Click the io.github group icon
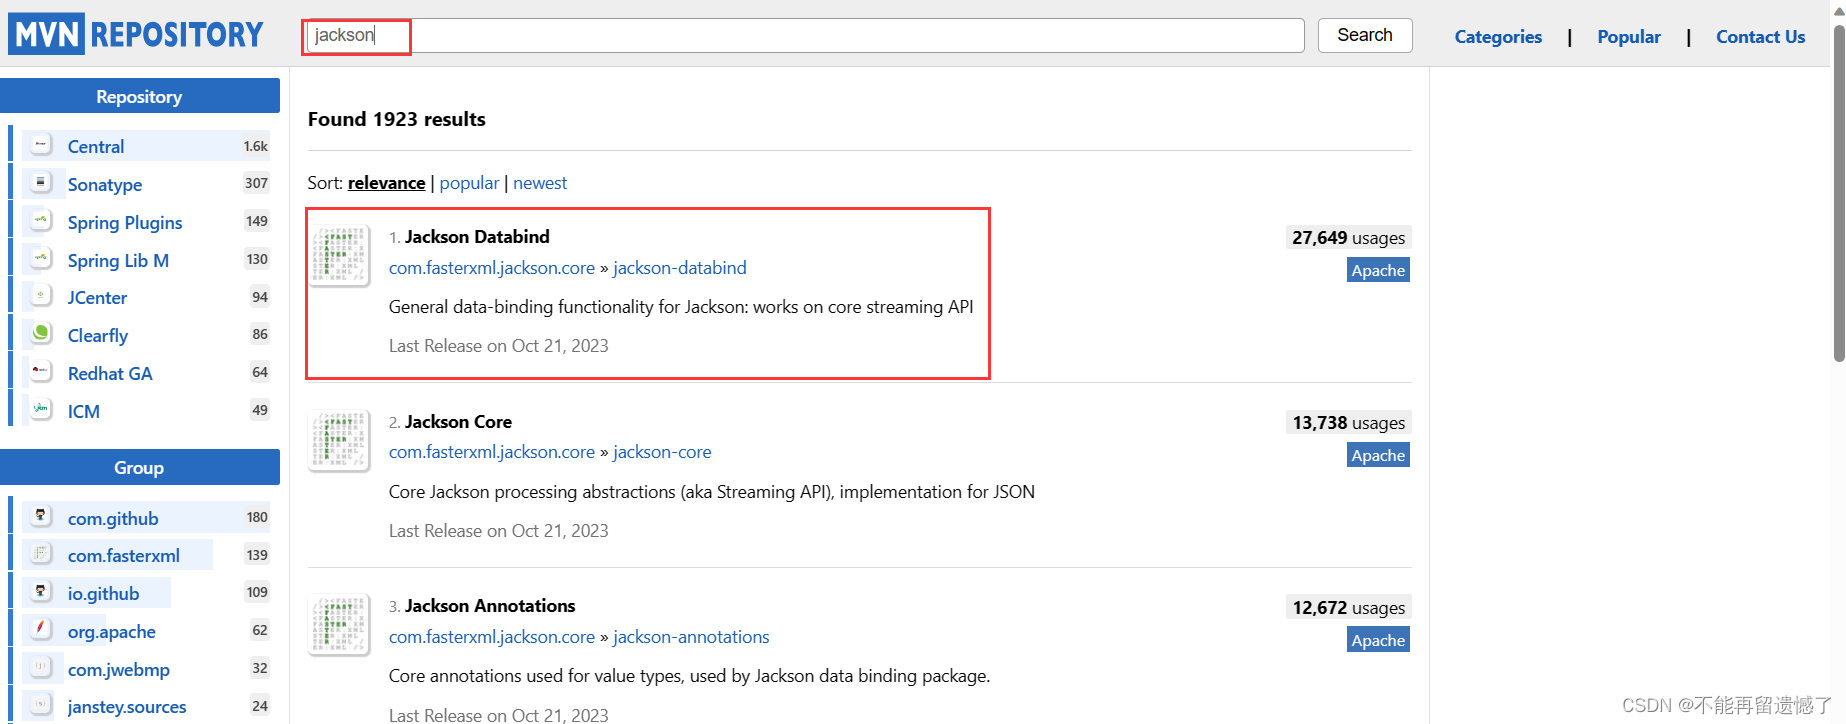The image size is (1846, 724). coord(41,592)
